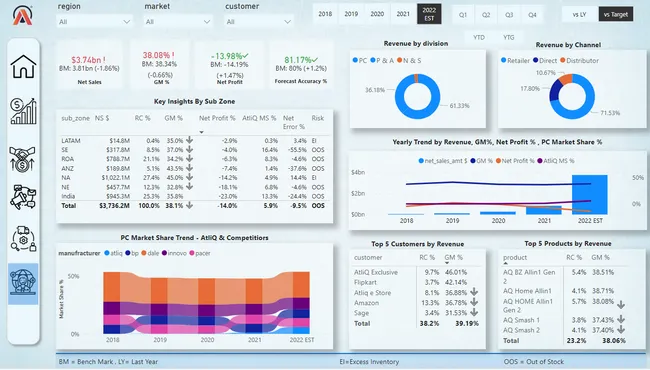Select the 2021 year filter

click(403, 14)
